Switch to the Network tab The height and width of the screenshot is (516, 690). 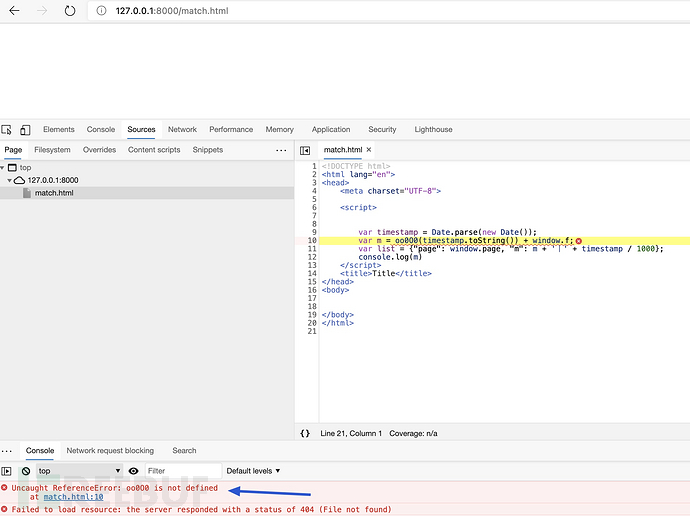point(182,130)
